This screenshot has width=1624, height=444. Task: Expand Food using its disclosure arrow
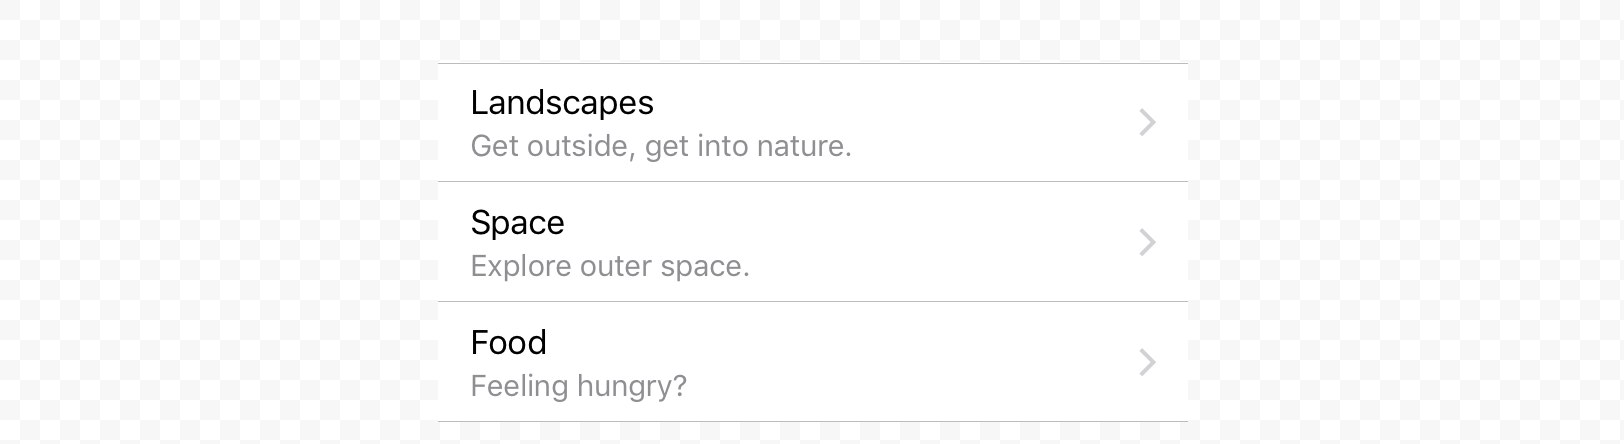[1147, 363]
